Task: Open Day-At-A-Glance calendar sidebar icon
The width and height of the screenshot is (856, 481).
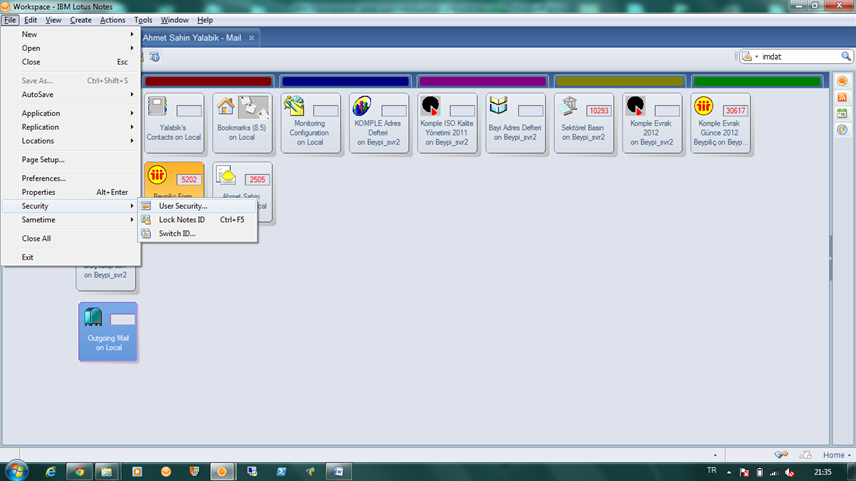Action: pyautogui.click(x=842, y=114)
